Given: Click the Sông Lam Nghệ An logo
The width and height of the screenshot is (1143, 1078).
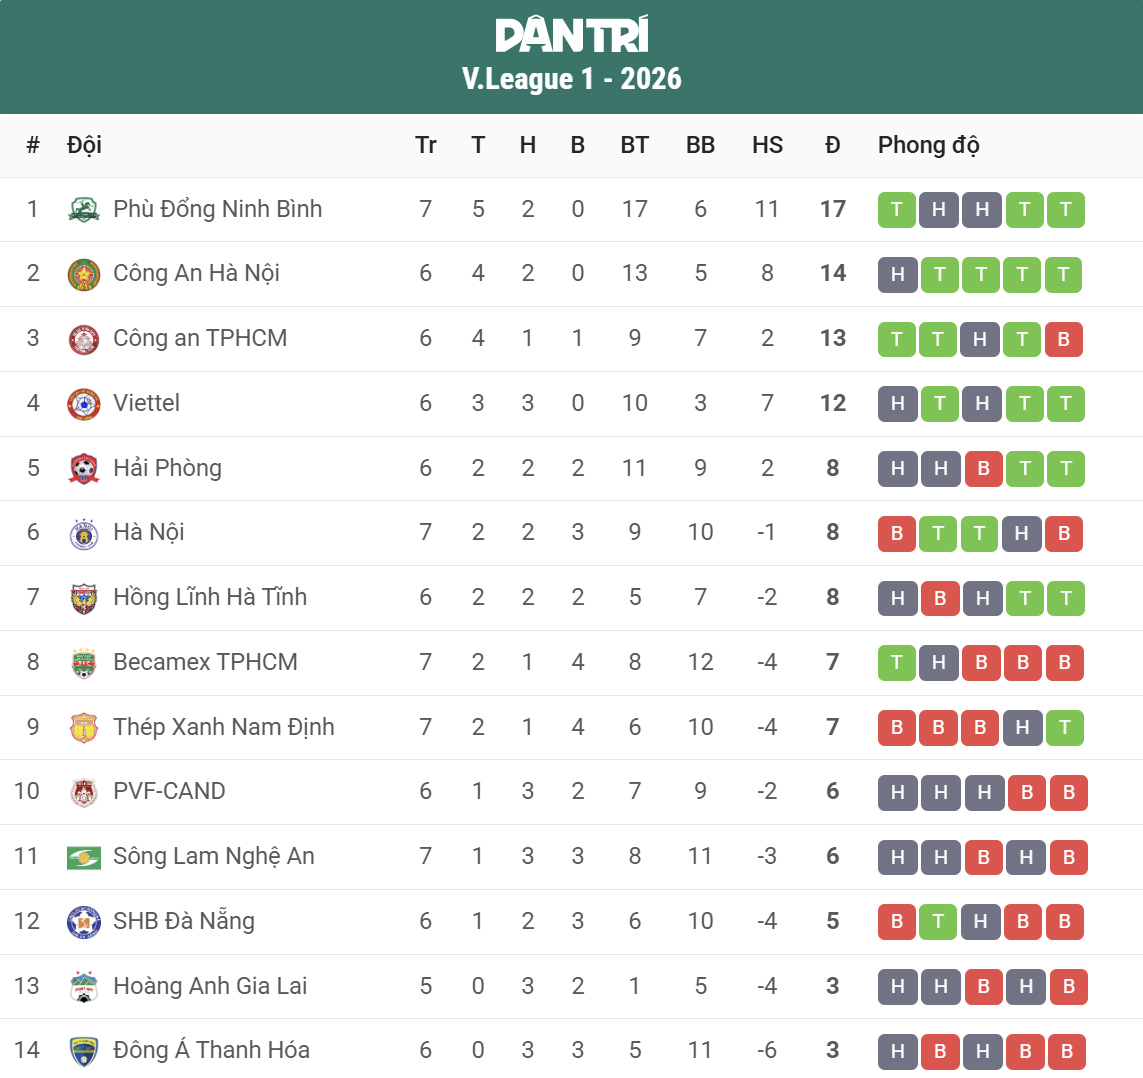Looking at the screenshot, I should coord(84,857).
